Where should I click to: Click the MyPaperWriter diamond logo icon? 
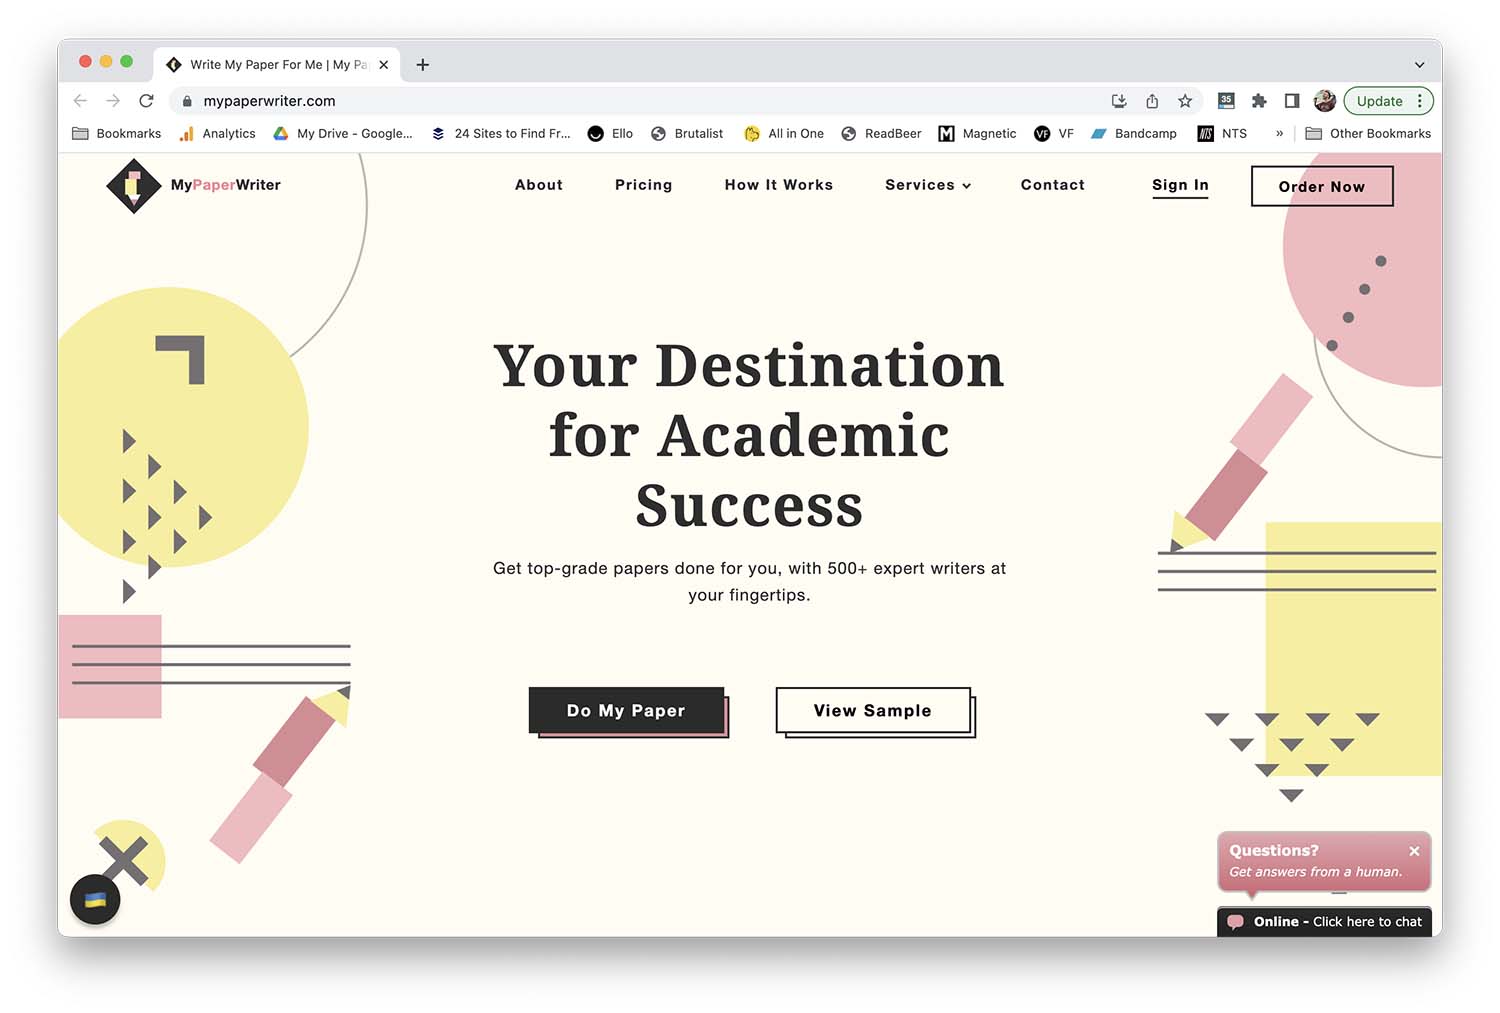pos(133,185)
